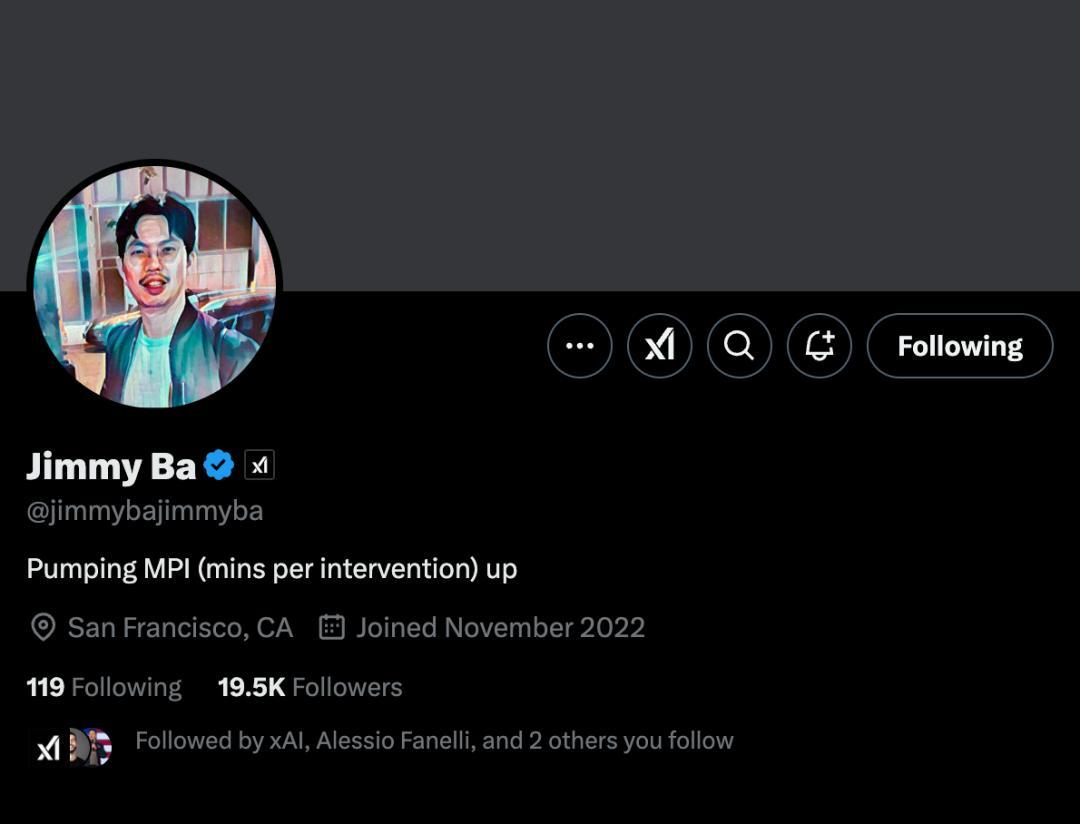
Task: Click the location pin icon
Action: (x=43, y=627)
